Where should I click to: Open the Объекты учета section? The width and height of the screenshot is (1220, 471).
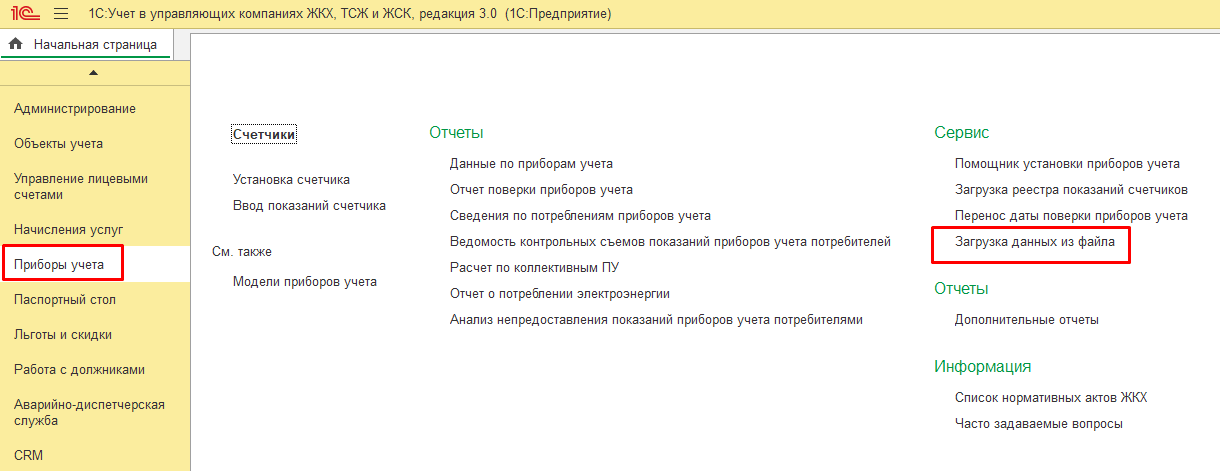58,143
